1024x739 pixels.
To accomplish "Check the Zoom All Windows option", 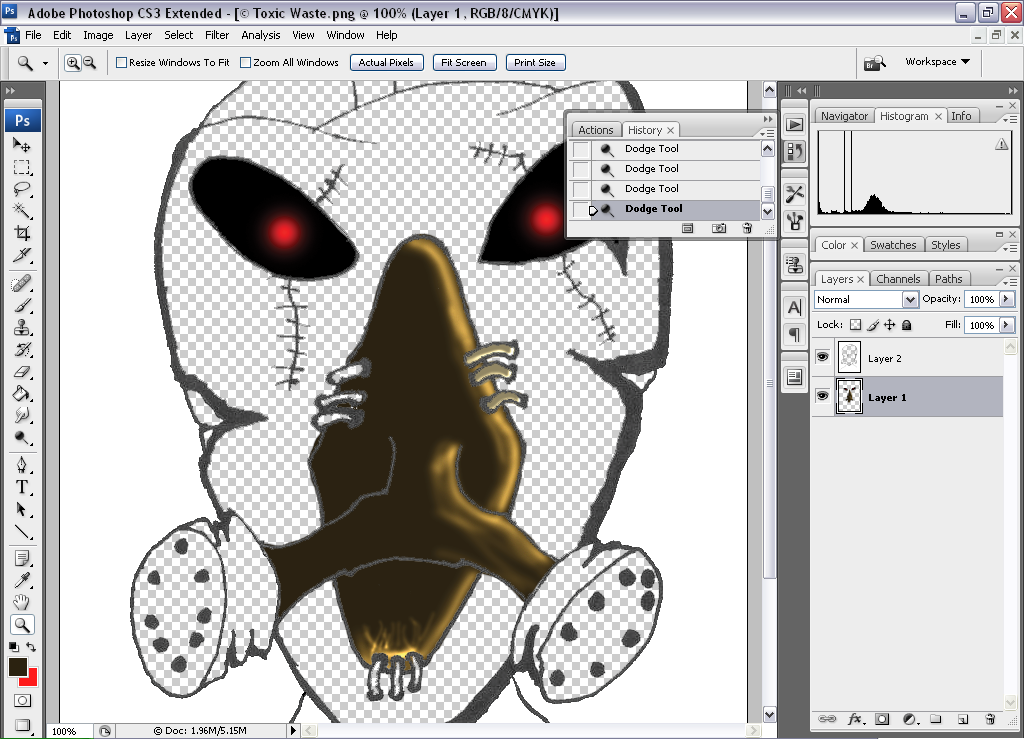I will (245, 62).
